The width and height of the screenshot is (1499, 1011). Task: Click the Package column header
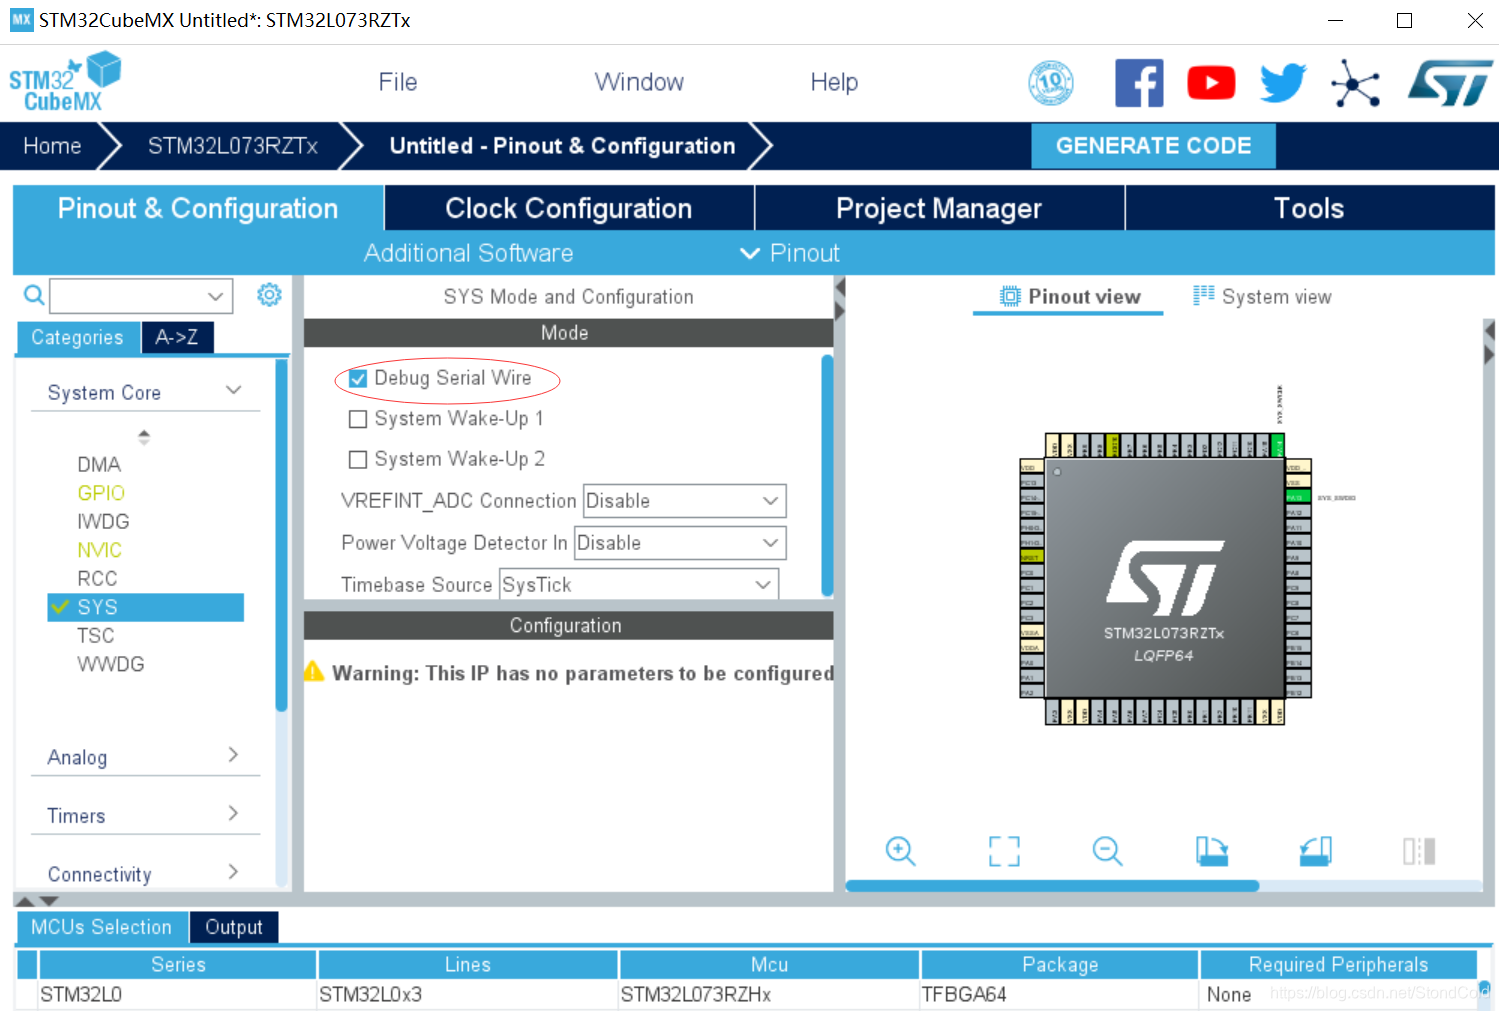point(1060,964)
